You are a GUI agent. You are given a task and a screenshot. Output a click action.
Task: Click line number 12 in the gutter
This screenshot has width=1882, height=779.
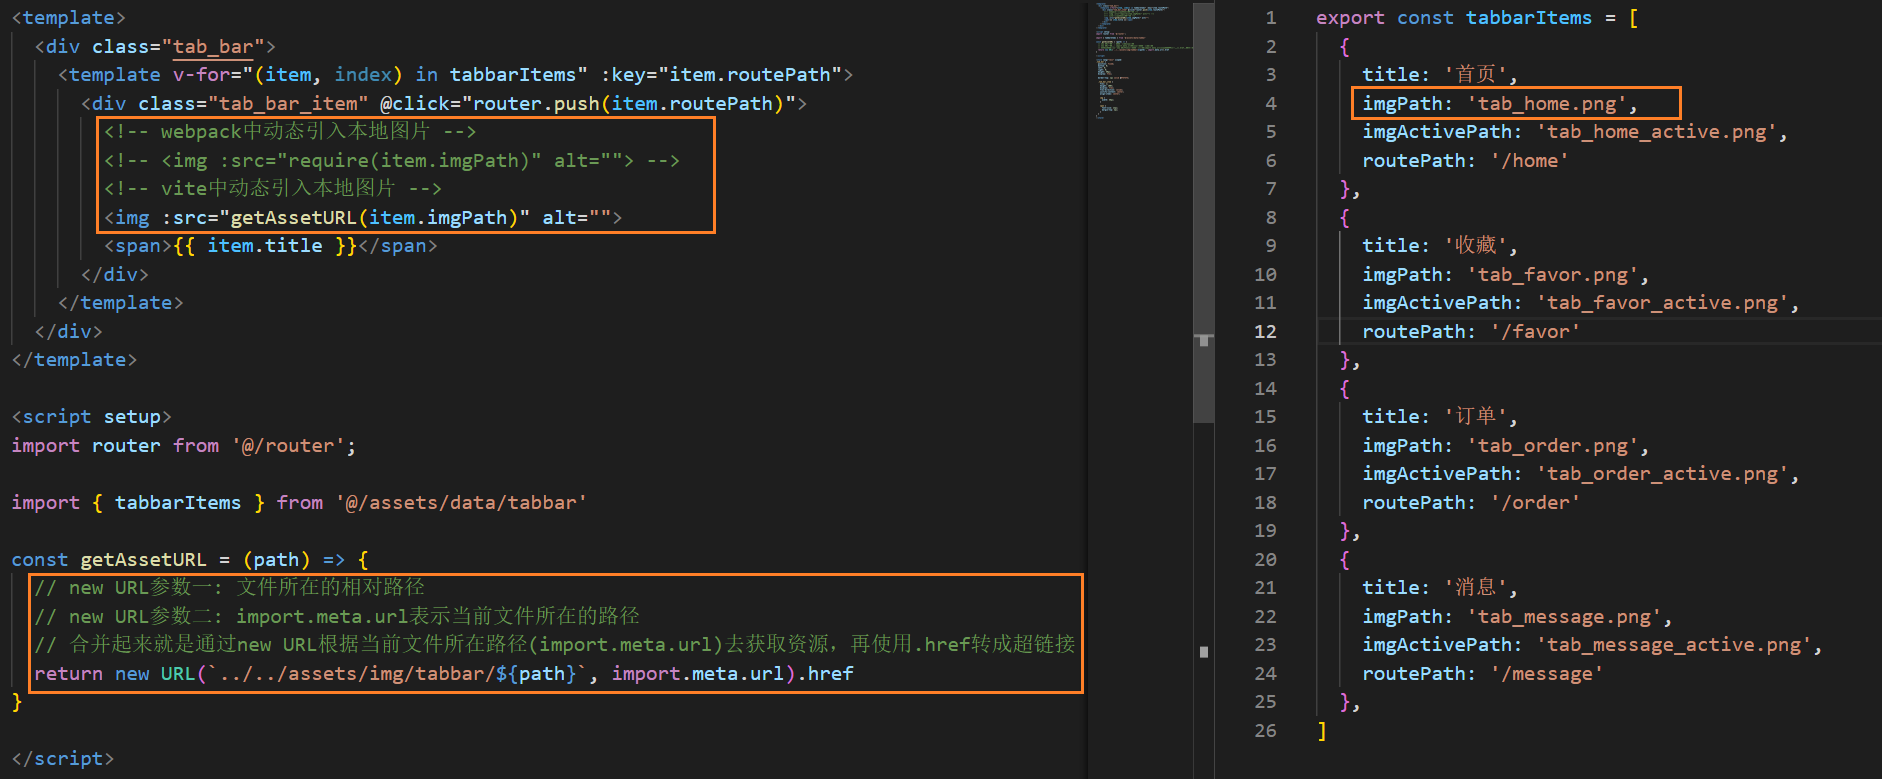(x=1265, y=332)
